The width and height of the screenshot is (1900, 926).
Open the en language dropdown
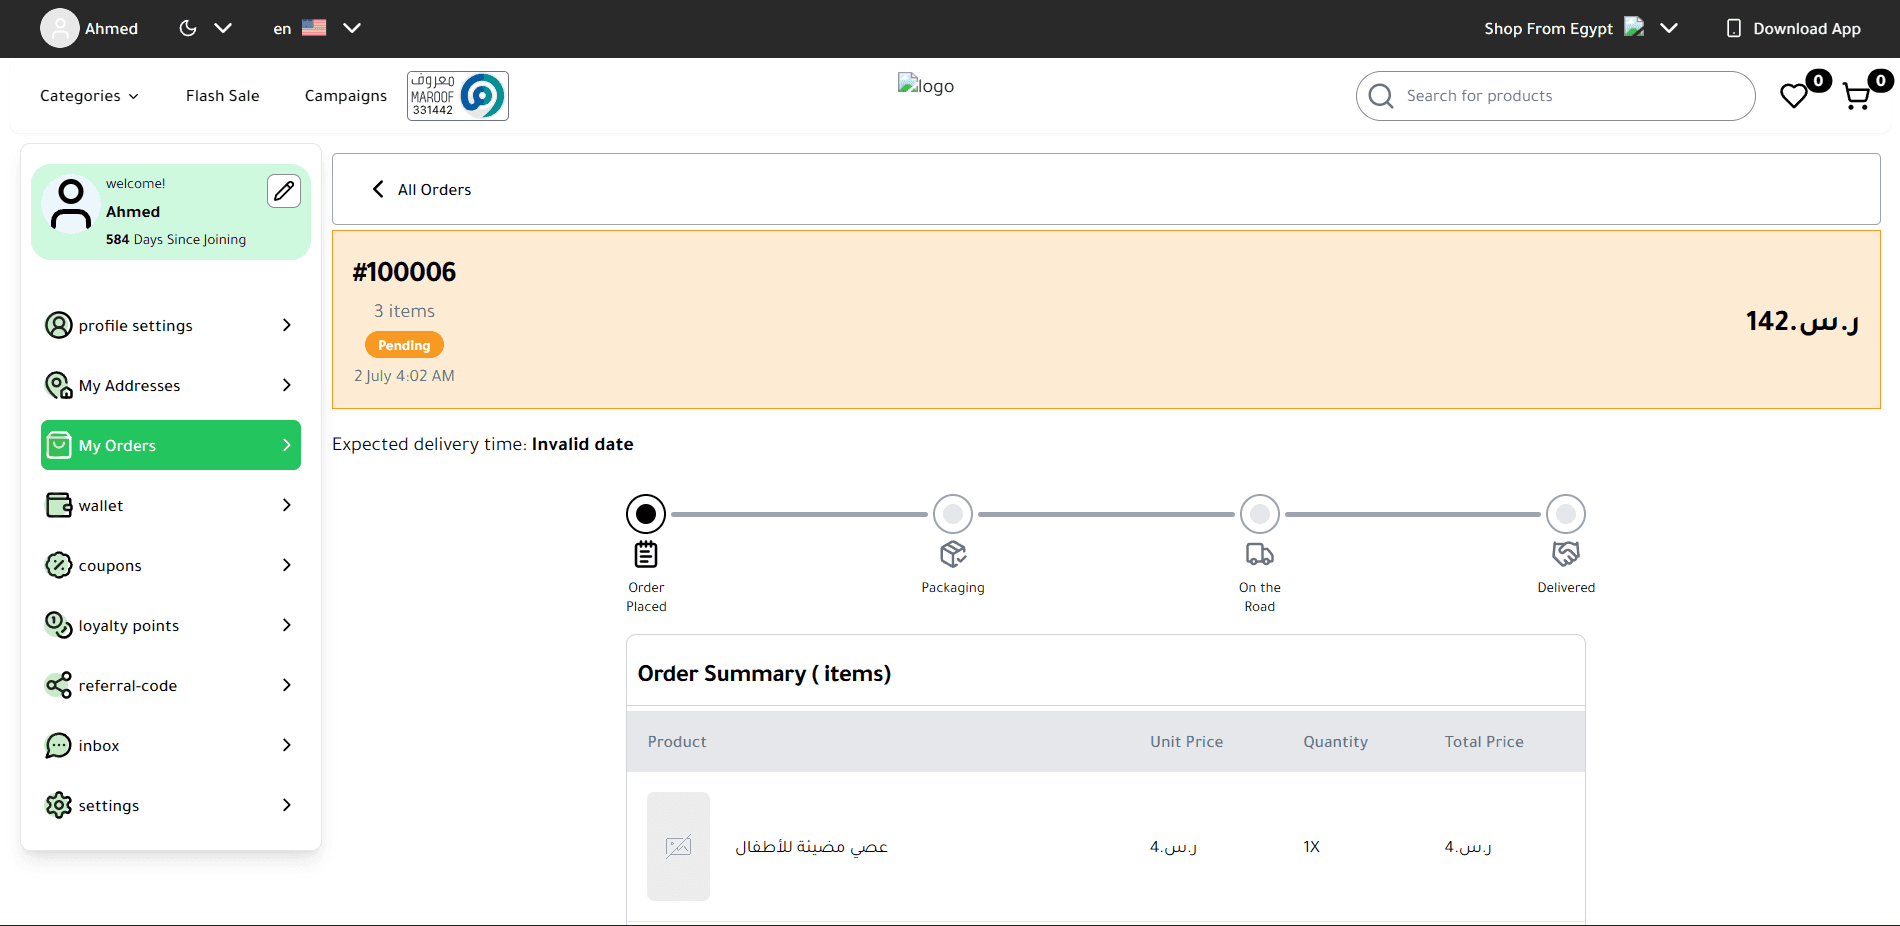[x=316, y=28]
